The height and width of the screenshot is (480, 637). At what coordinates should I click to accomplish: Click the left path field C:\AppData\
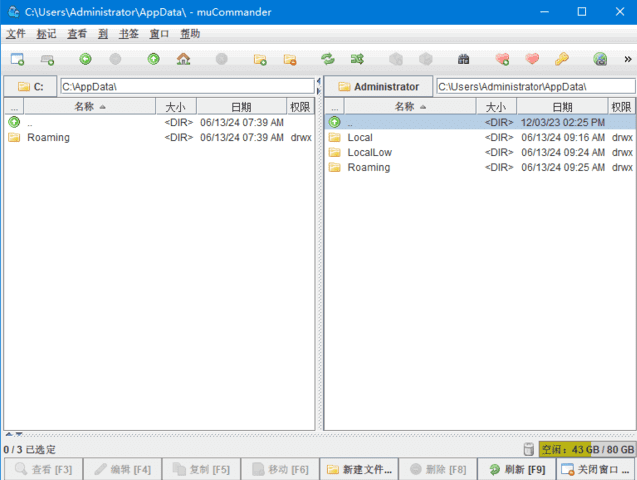[187, 86]
